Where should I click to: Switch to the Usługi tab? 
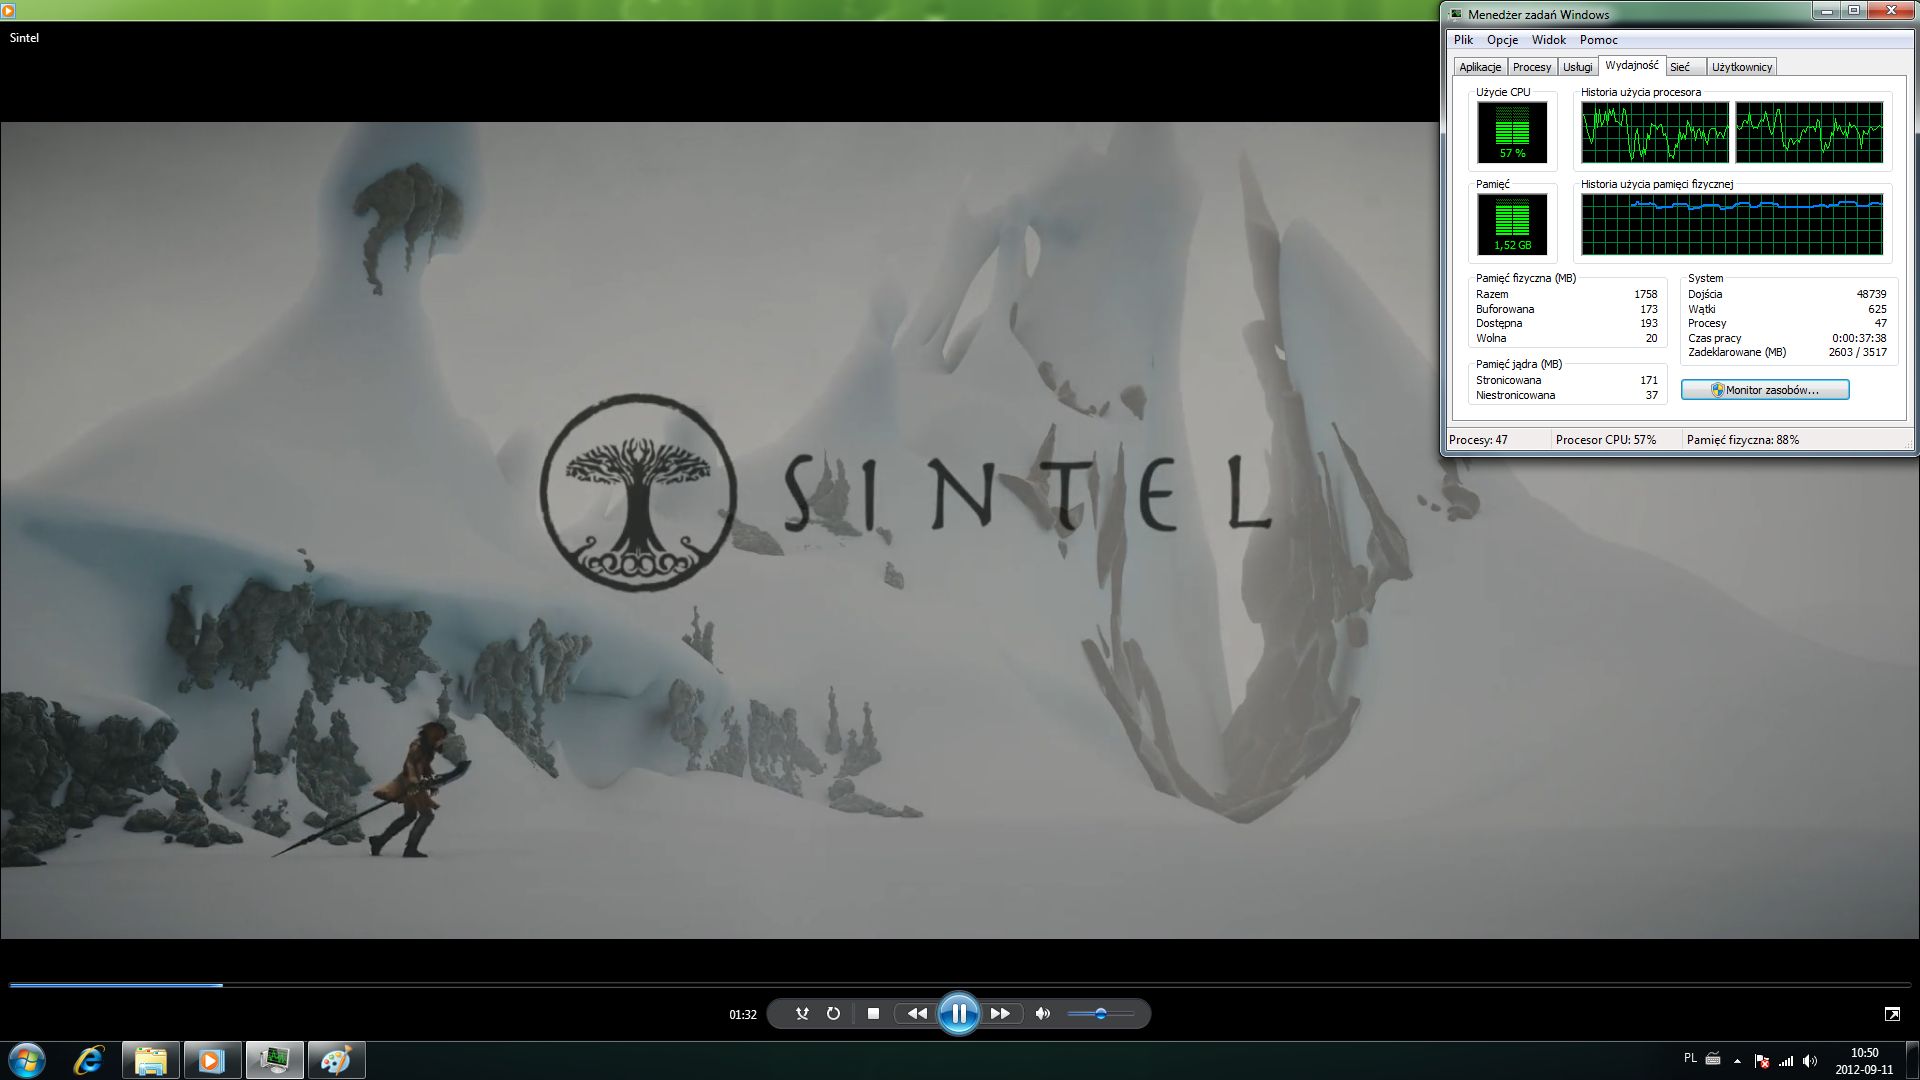click(1577, 67)
